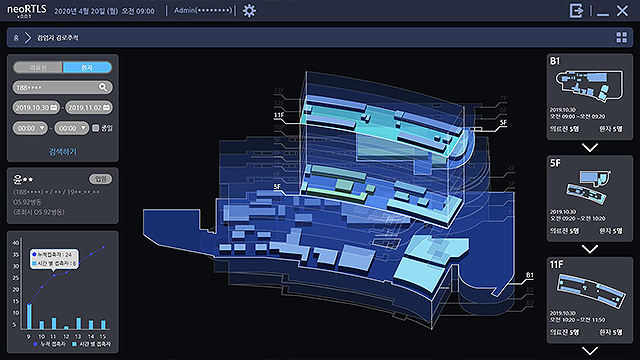640x360 pixels.
Task: Click the blue search text button
Action: [x=62, y=151]
